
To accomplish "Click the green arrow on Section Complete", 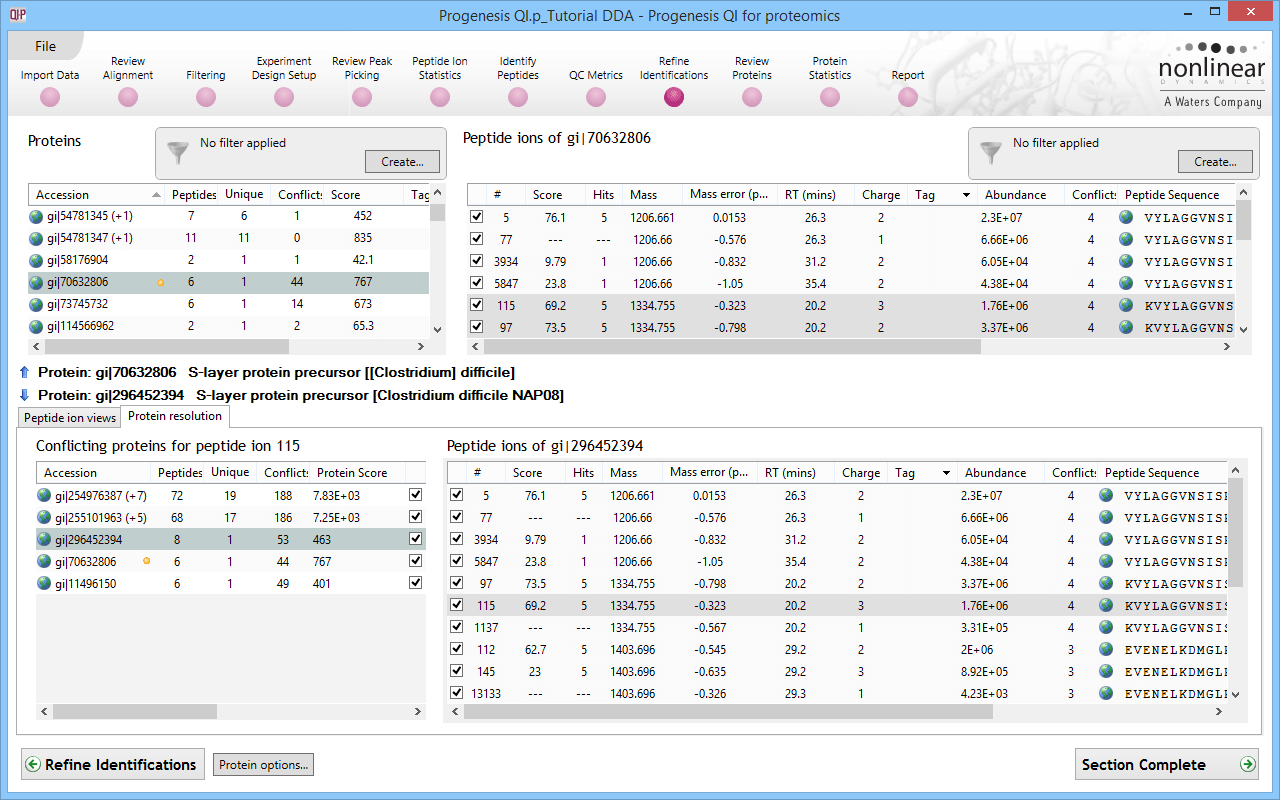I will [x=1247, y=764].
